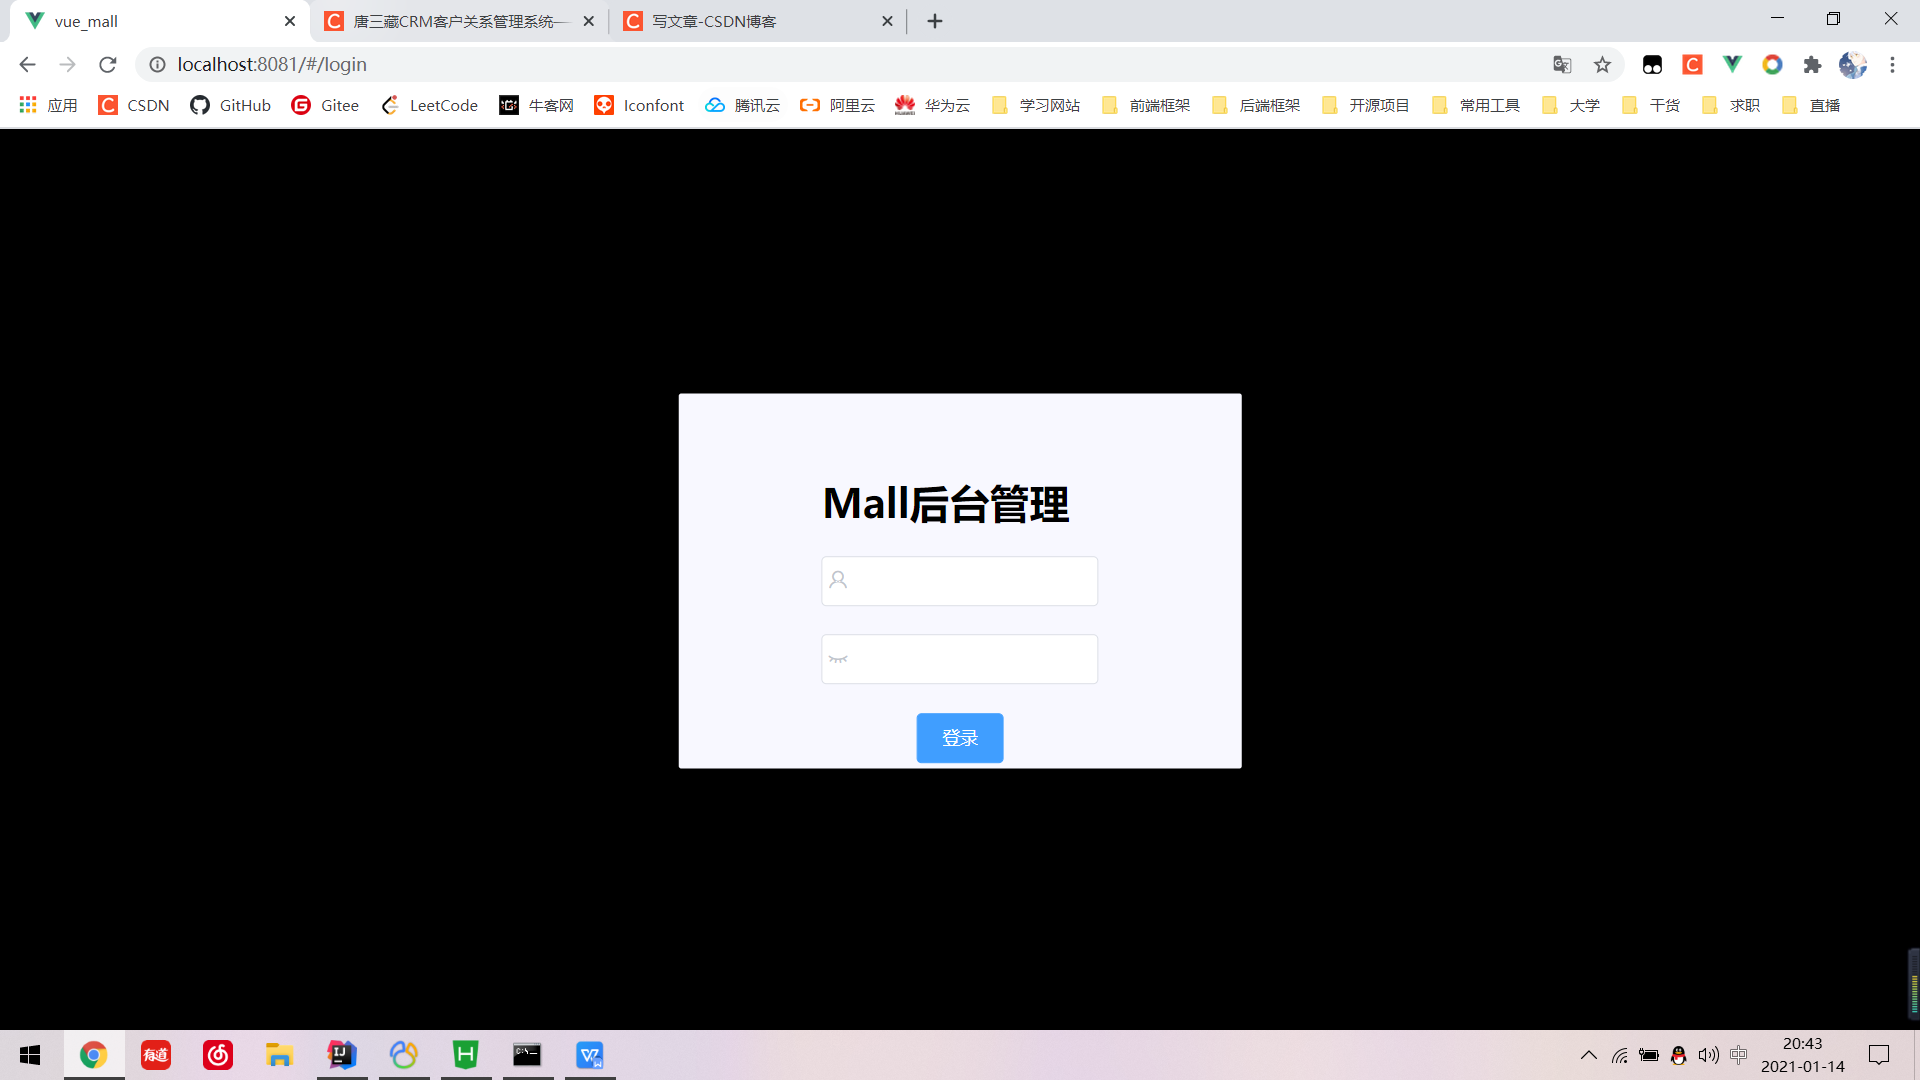Open the 牛客网 bookmark
The image size is (1920, 1080).
[x=537, y=105]
